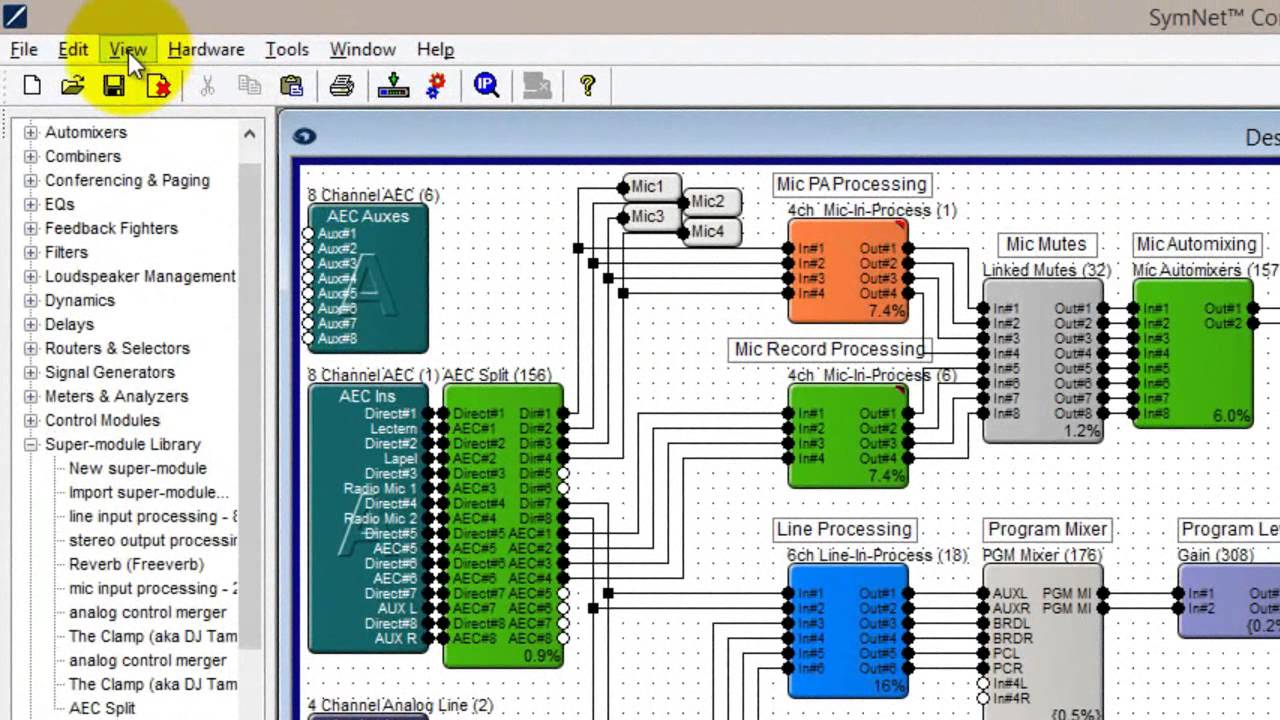Expand the Meters & Analyzers node
The width and height of the screenshot is (1280, 720).
click(x=31, y=396)
